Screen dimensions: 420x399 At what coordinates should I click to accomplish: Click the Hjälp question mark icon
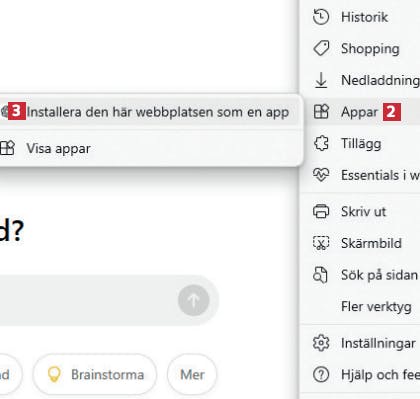pyautogui.click(x=321, y=375)
